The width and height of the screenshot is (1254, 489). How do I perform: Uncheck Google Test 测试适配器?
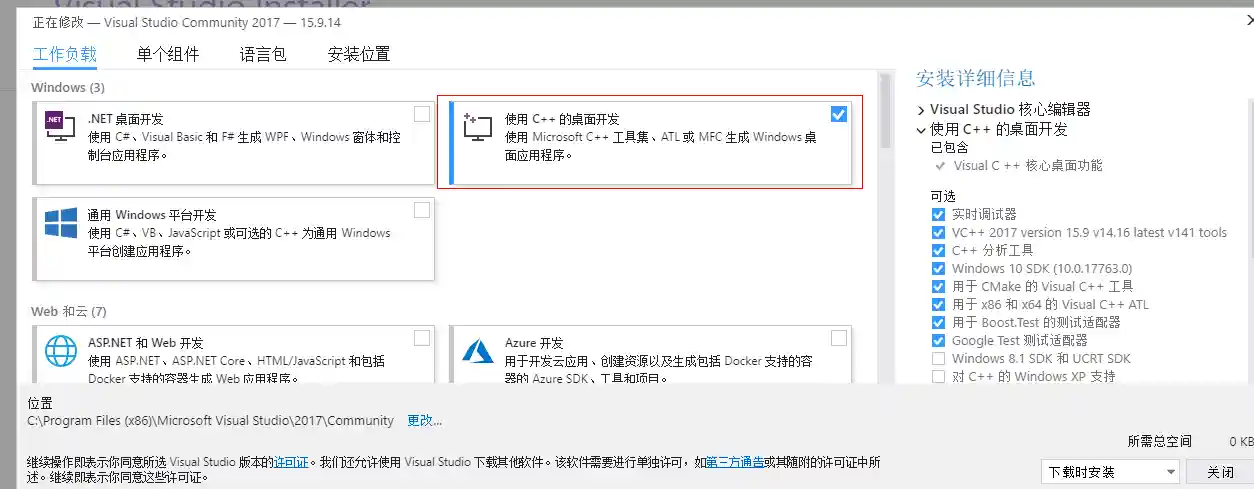pyautogui.click(x=938, y=340)
